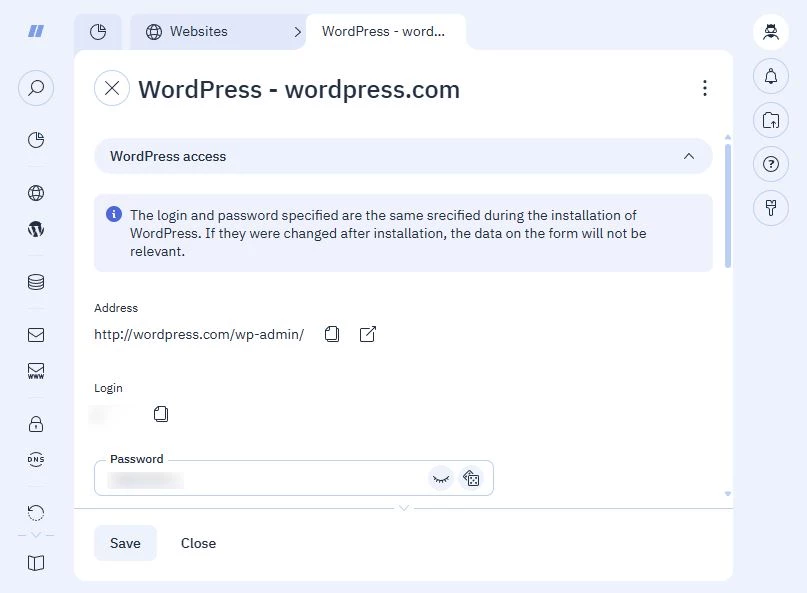Screen dimensions: 807x593
Task: Open the brush tool icon on right
Action: click(771, 208)
